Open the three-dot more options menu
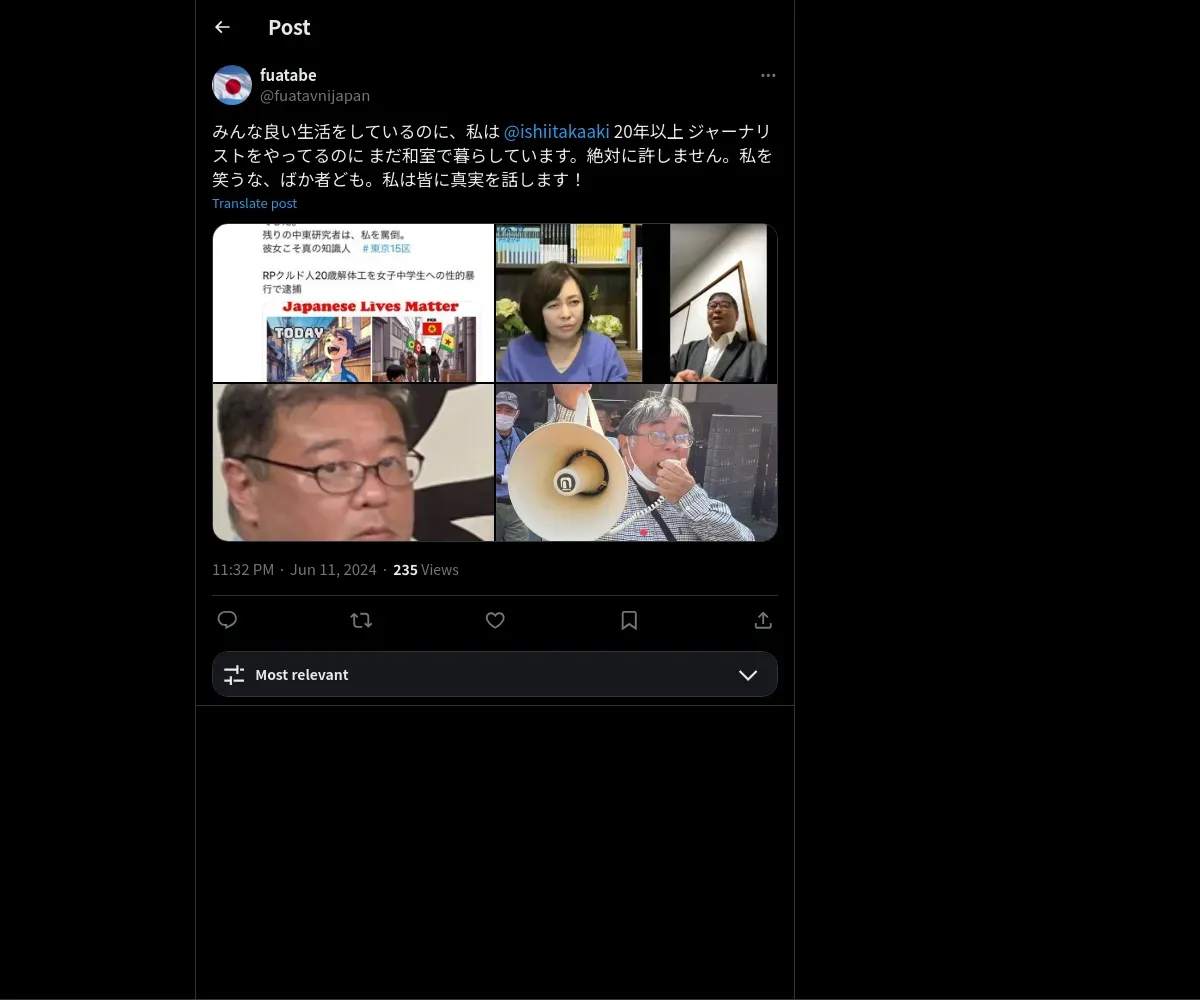 pos(768,75)
